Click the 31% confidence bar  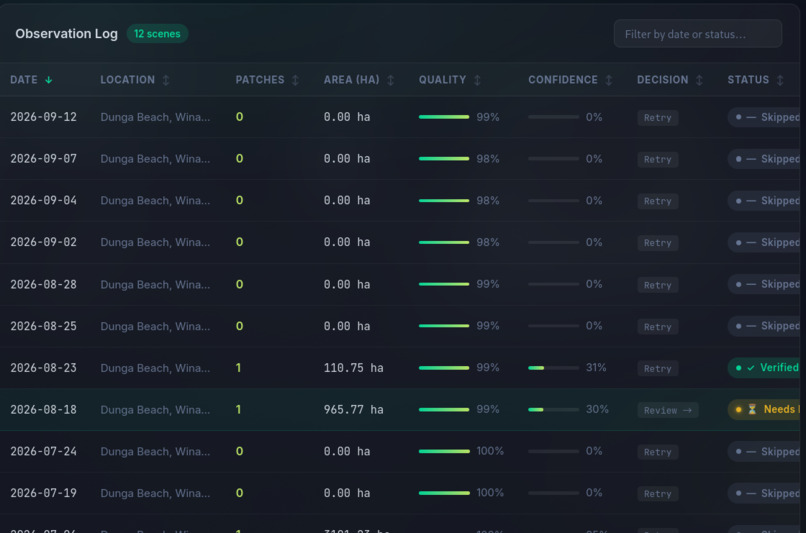point(554,368)
